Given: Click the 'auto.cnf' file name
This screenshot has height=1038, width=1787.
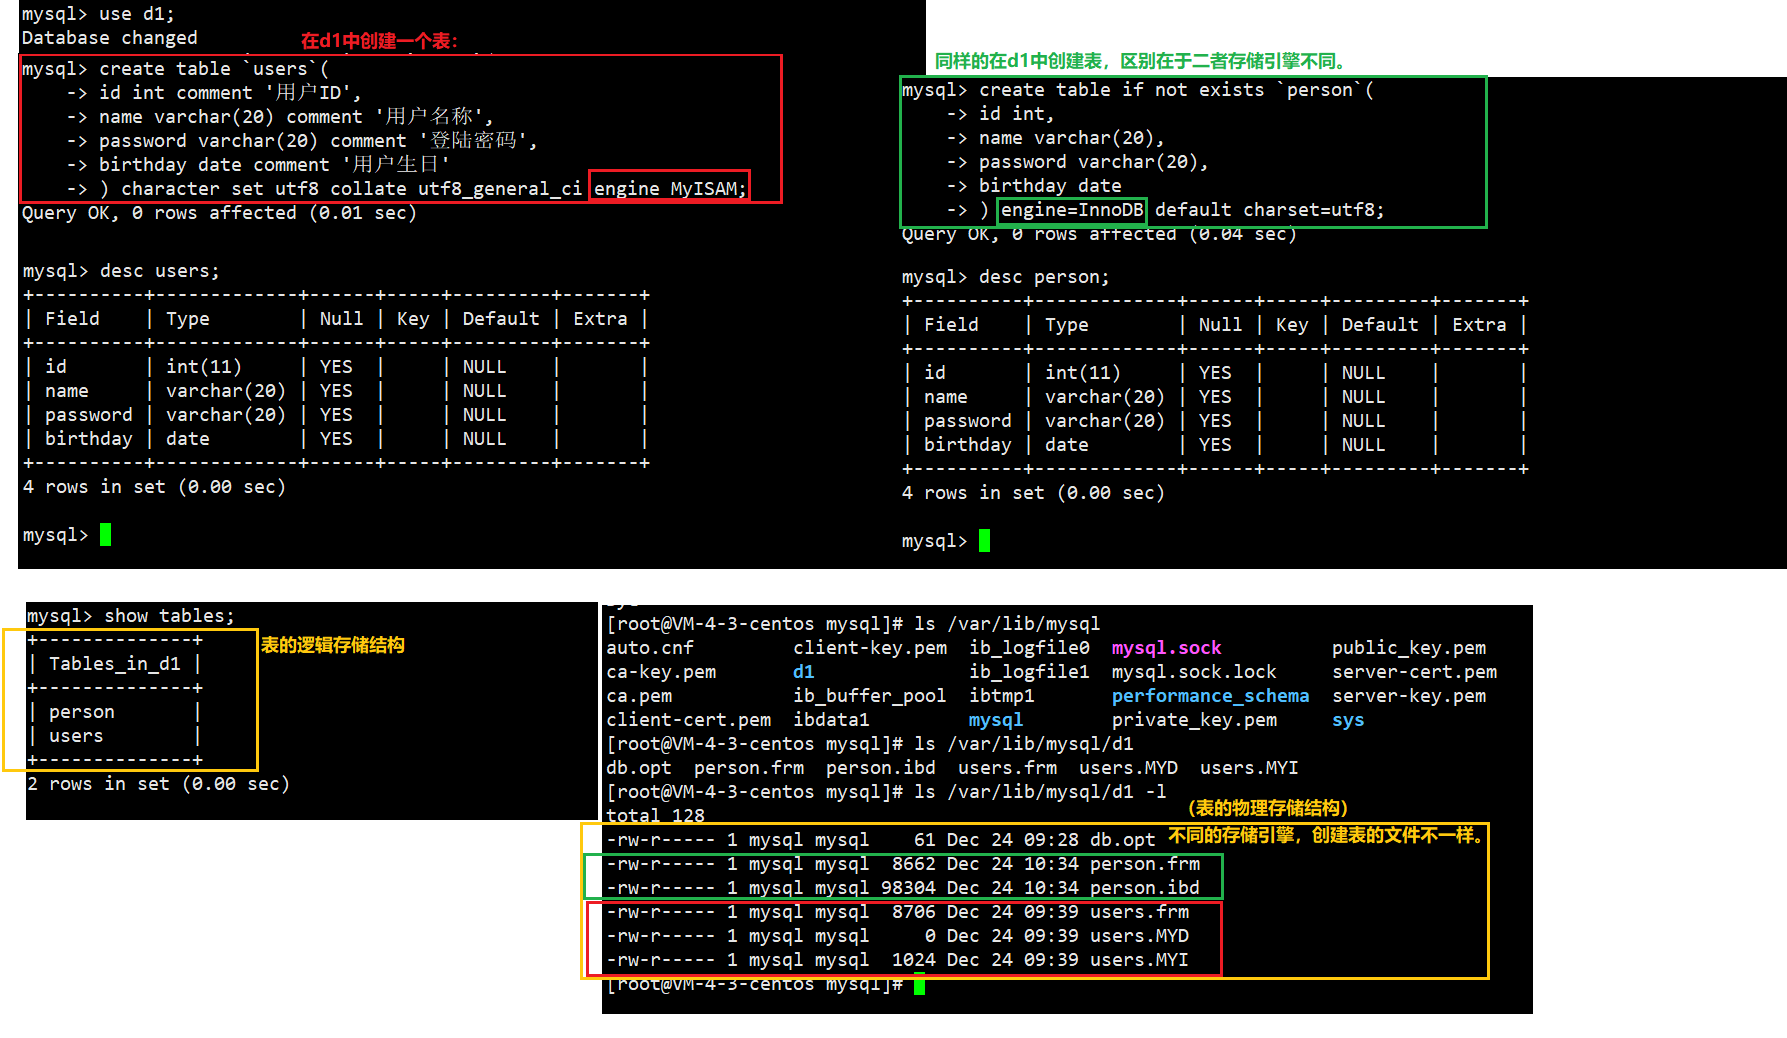Looking at the screenshot, I should click(x=650, y=648).
